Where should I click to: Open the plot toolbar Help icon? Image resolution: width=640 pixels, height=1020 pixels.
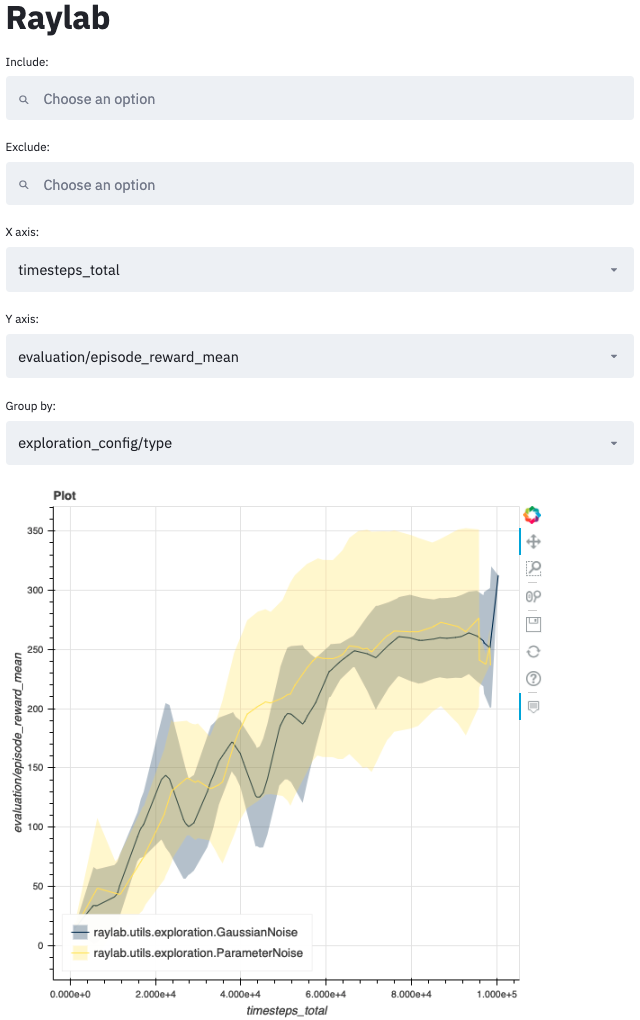tap(533, 679)
